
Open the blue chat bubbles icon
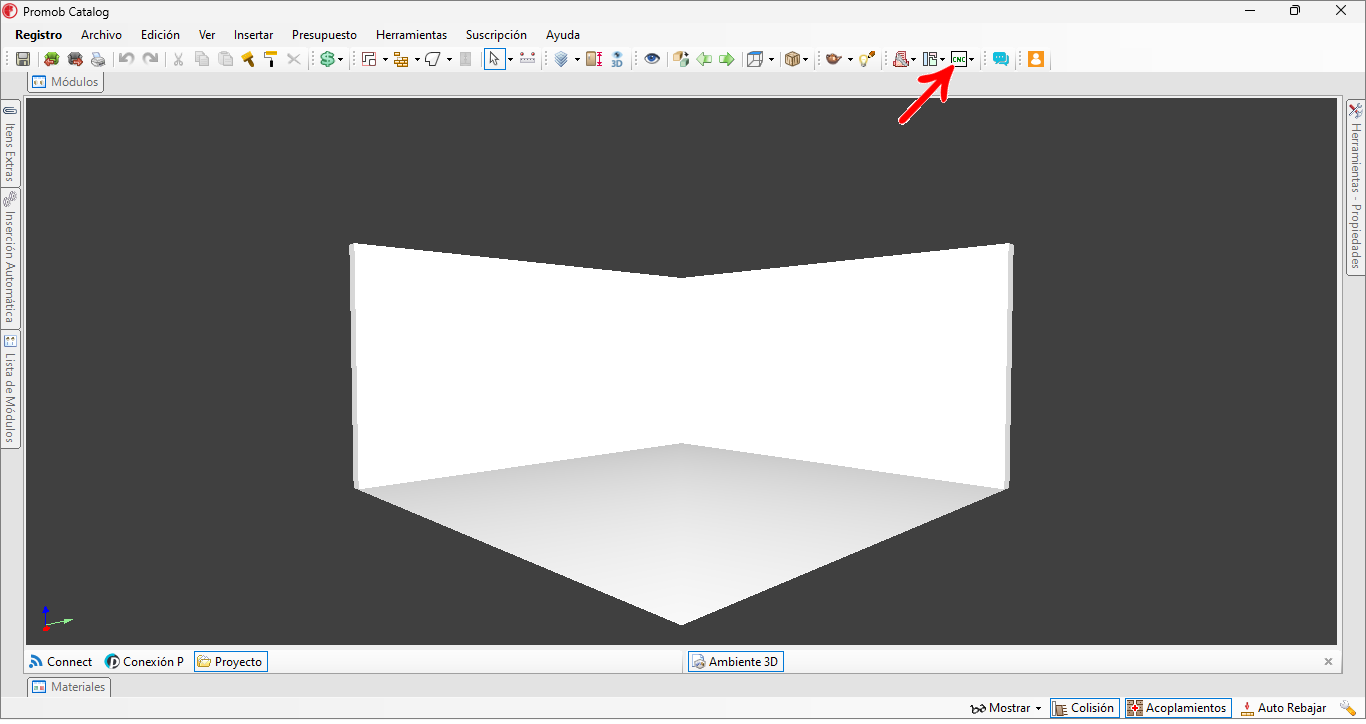[1000, 59]
